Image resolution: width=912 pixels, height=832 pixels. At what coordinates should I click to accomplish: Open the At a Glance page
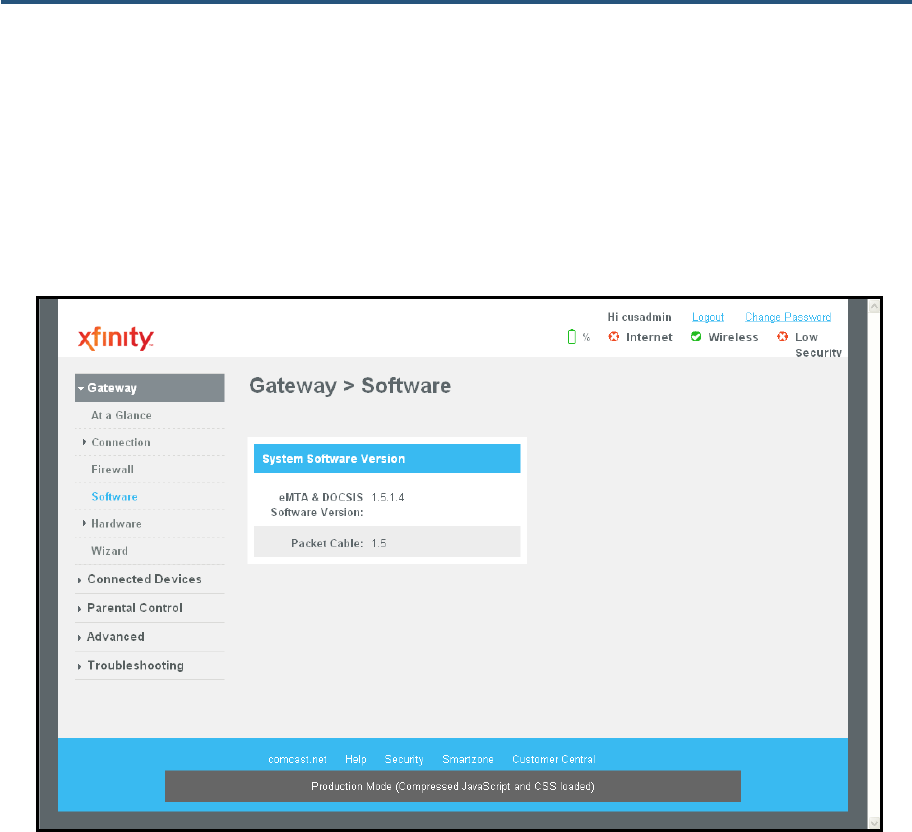(x=121, y=415)
